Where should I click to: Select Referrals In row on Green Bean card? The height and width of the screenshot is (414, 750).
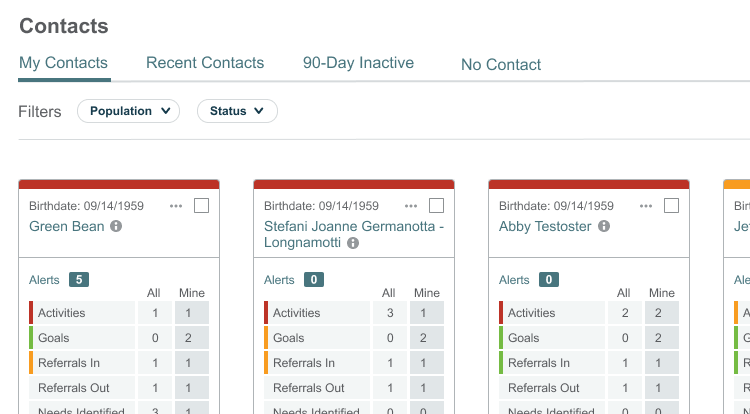click(119, 363)
